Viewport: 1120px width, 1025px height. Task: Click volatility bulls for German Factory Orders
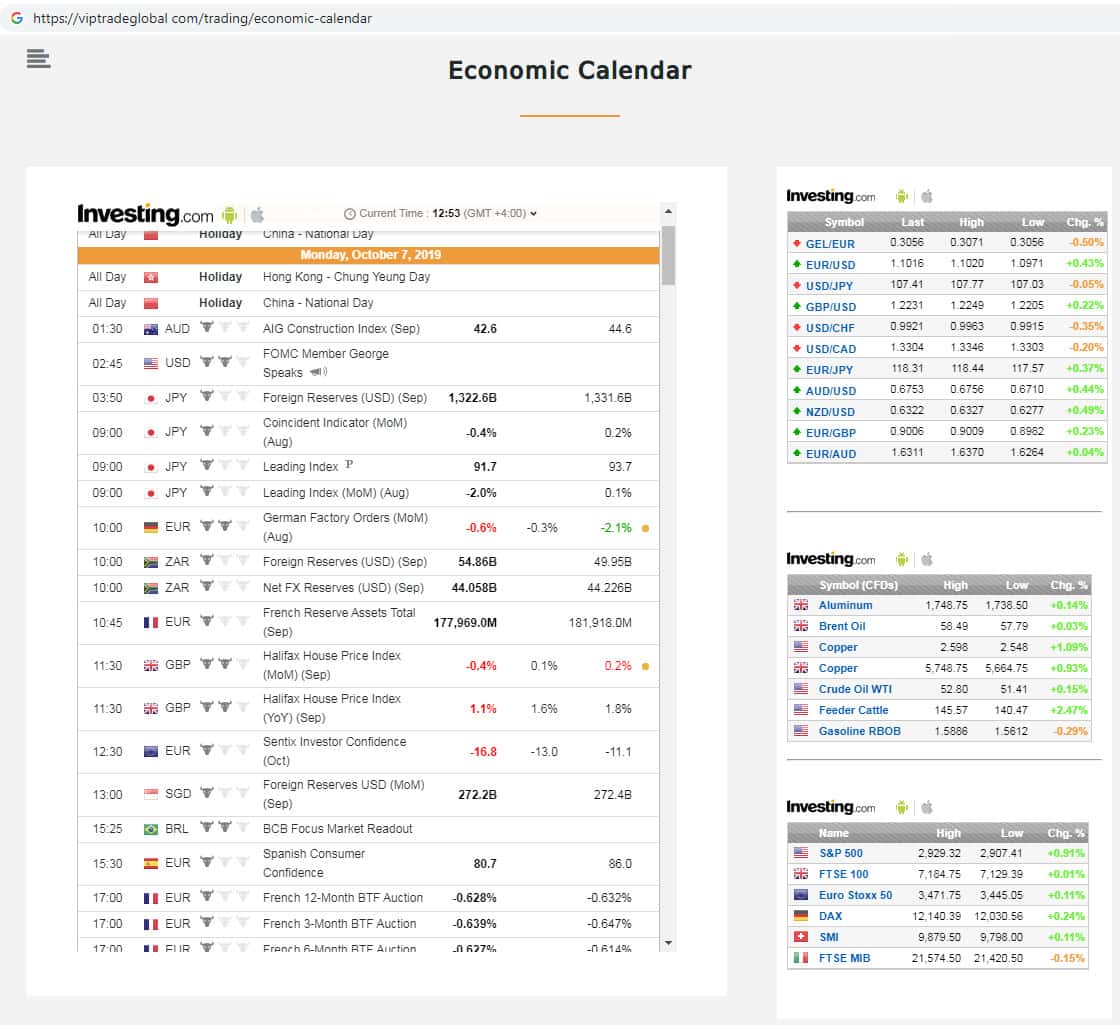coord(224,526)
